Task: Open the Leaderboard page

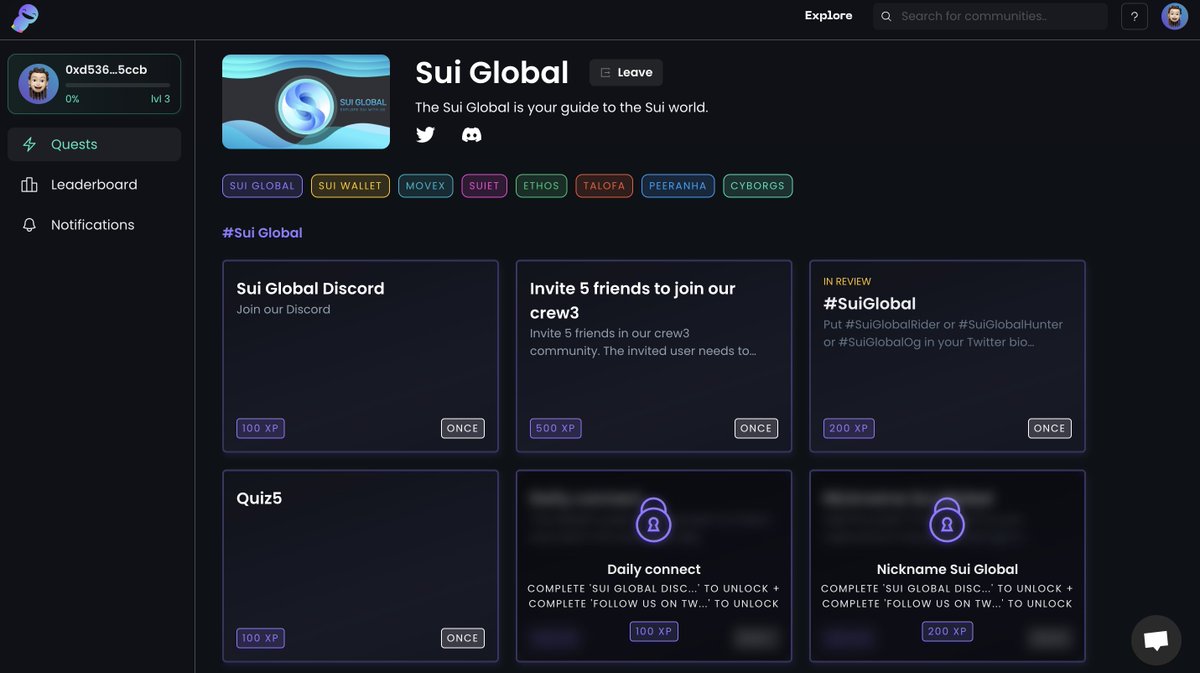Action: coord(94,185)
